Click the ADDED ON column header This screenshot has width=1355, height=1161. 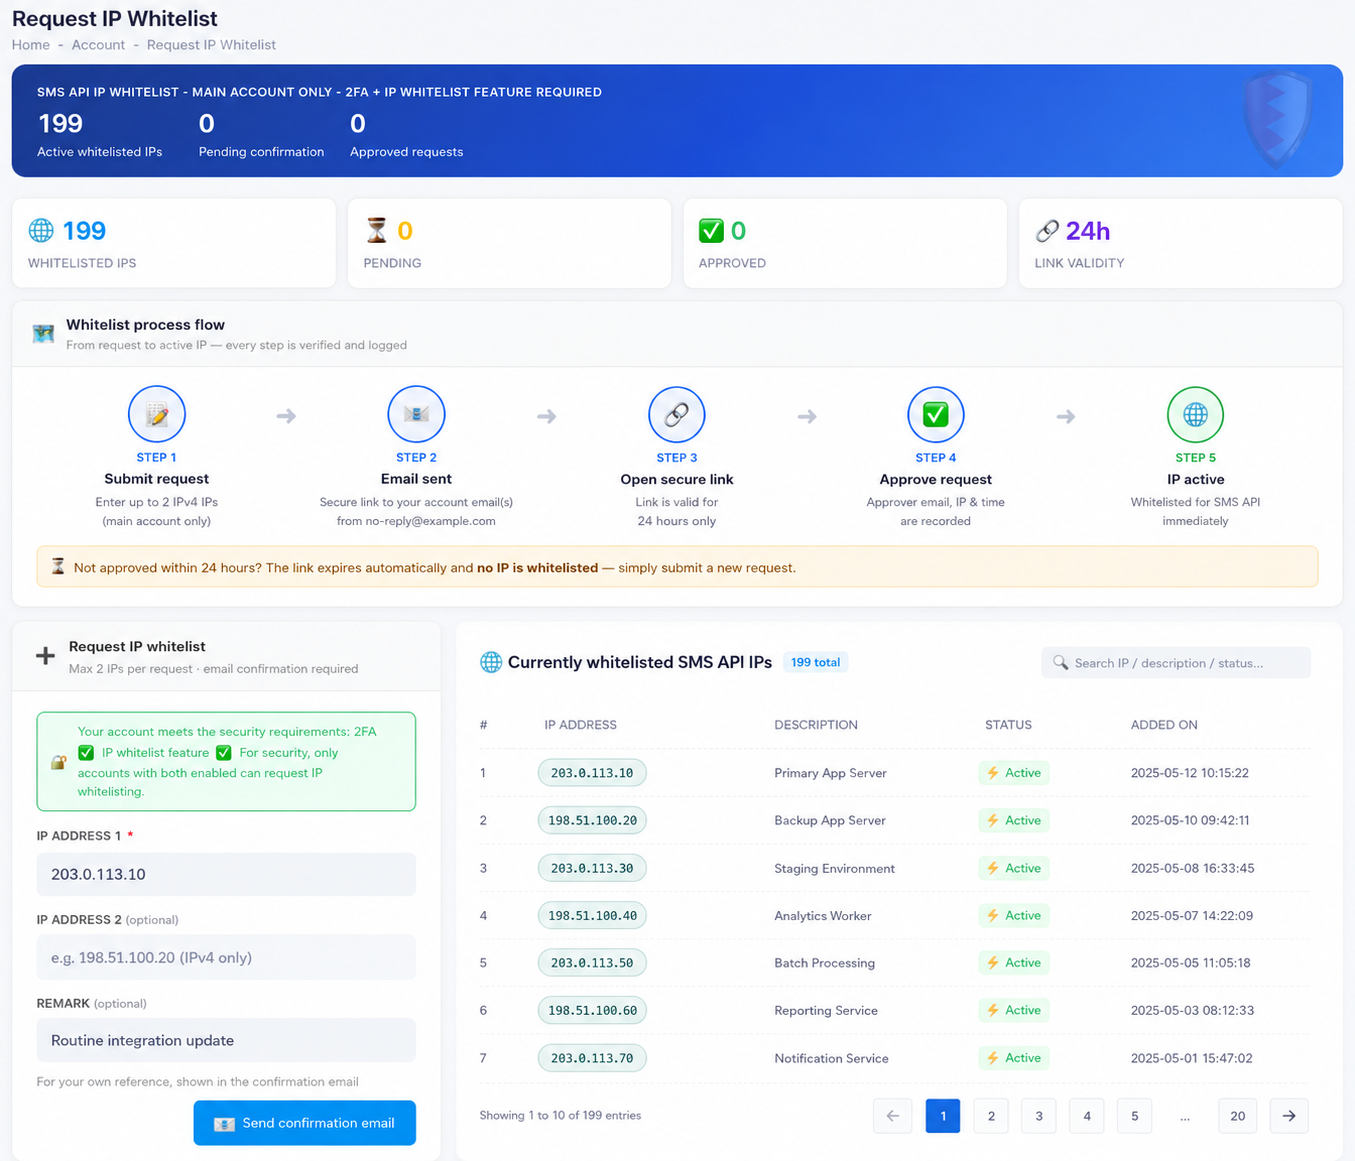(1164, 725)
